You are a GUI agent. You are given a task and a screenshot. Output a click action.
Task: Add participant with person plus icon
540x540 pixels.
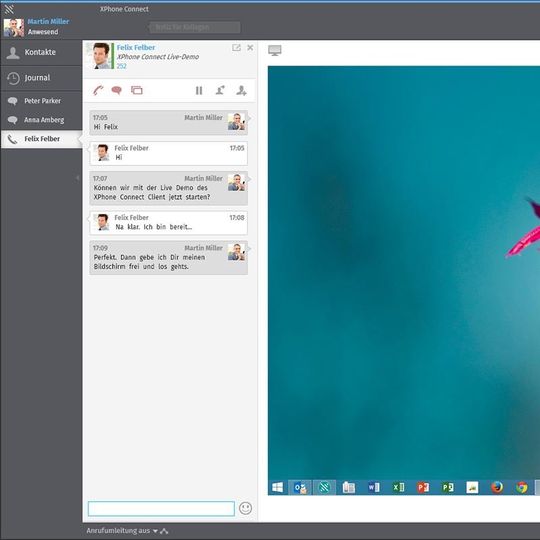click(x=241, y=91)
